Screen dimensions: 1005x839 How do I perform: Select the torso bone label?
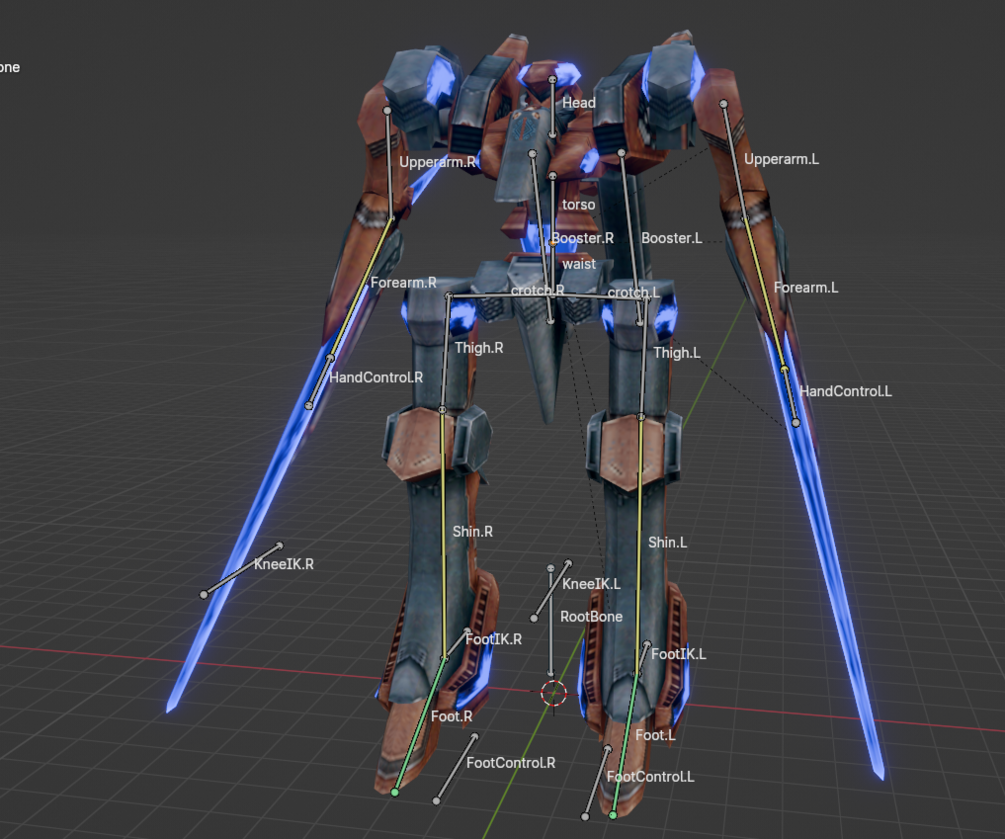579,204
